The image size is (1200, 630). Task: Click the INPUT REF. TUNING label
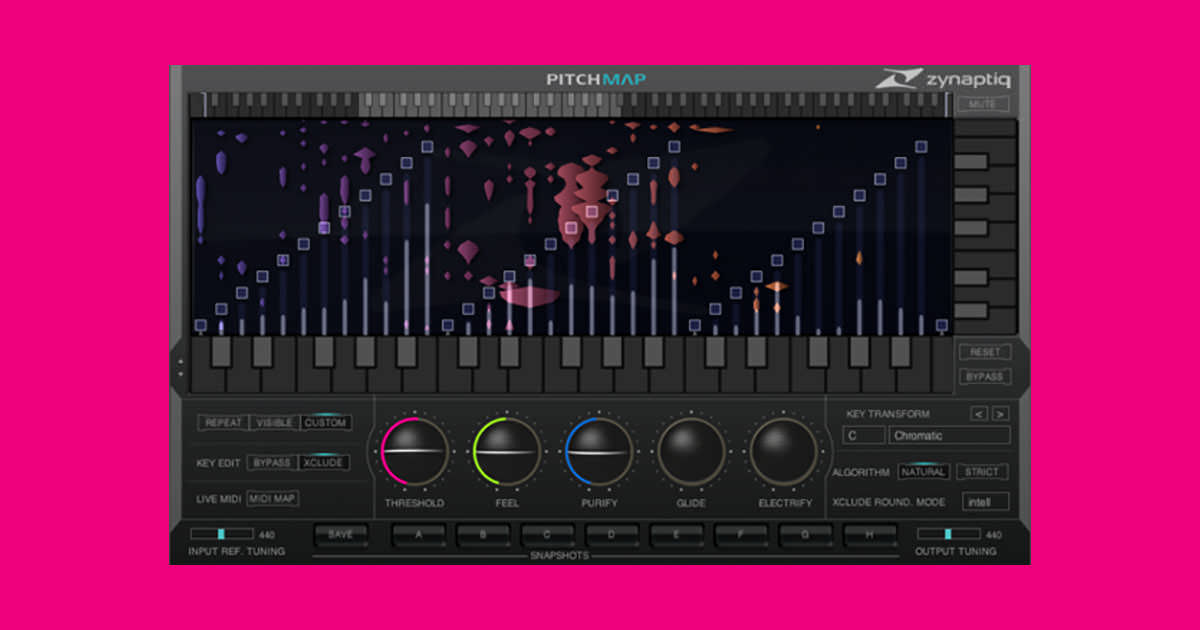[237, 552]
